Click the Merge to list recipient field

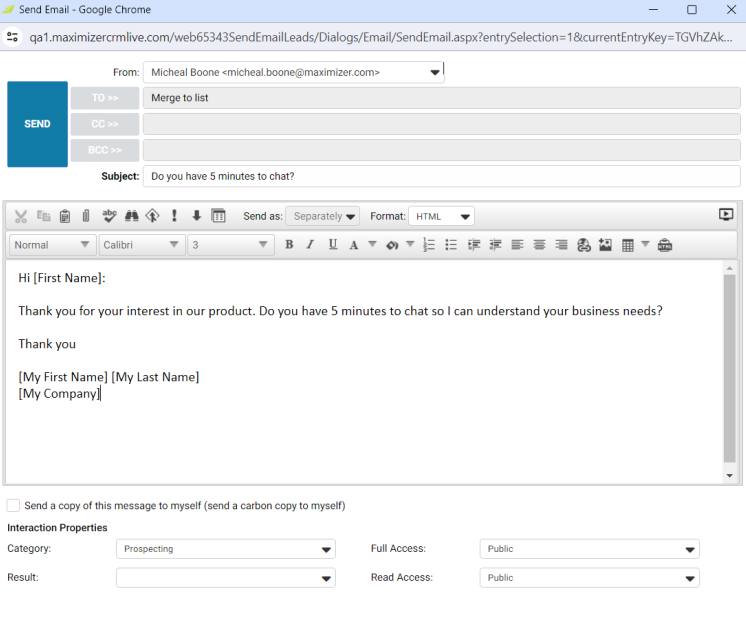coord(442,98)
